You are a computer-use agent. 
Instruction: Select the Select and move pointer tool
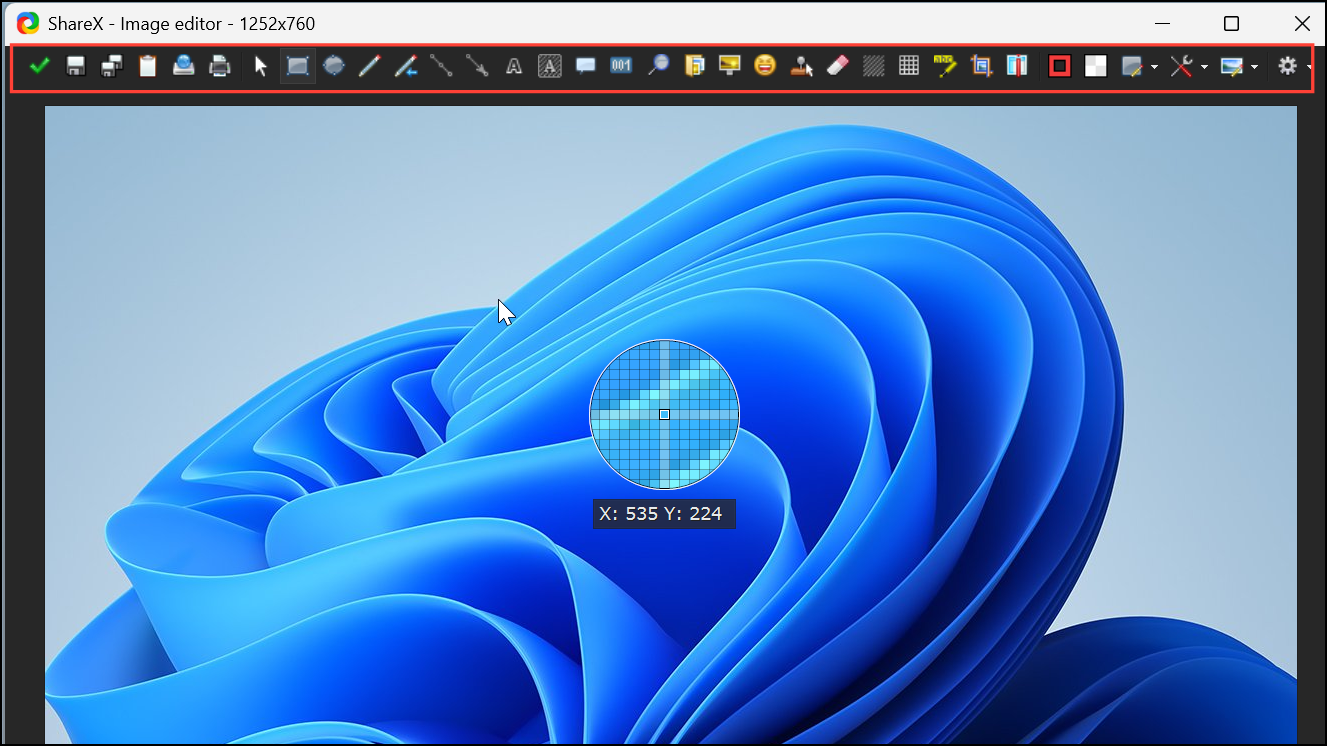261,66
